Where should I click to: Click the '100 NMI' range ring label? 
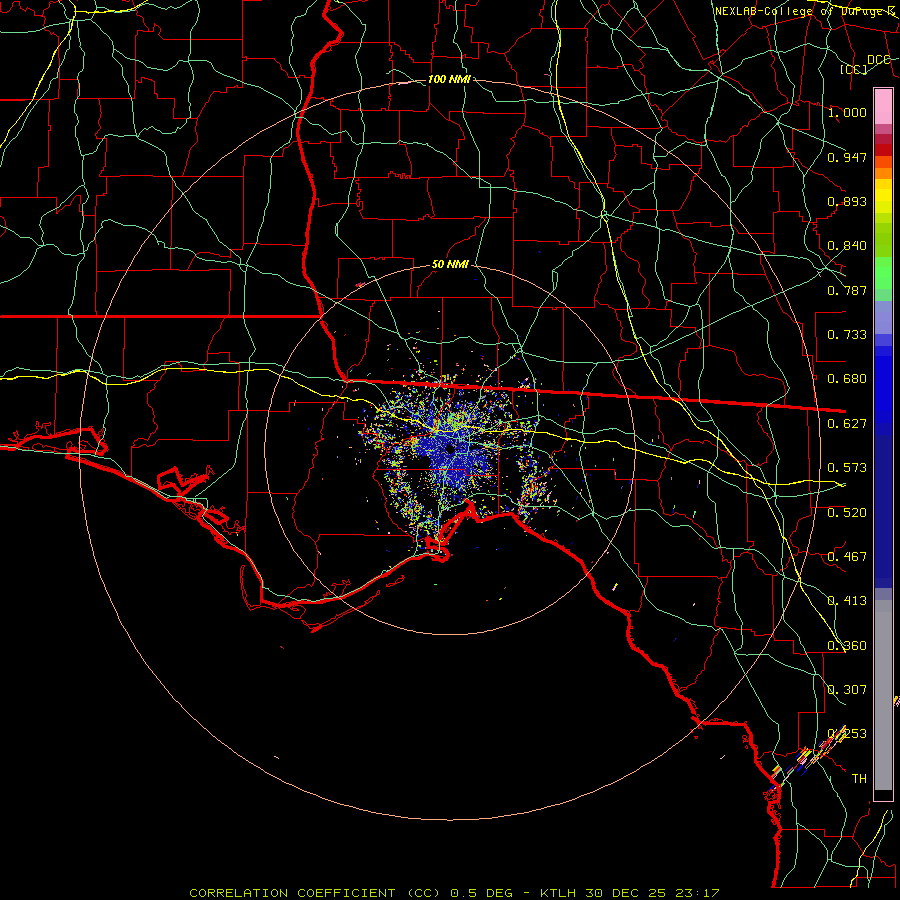click(x=449, y=79)
